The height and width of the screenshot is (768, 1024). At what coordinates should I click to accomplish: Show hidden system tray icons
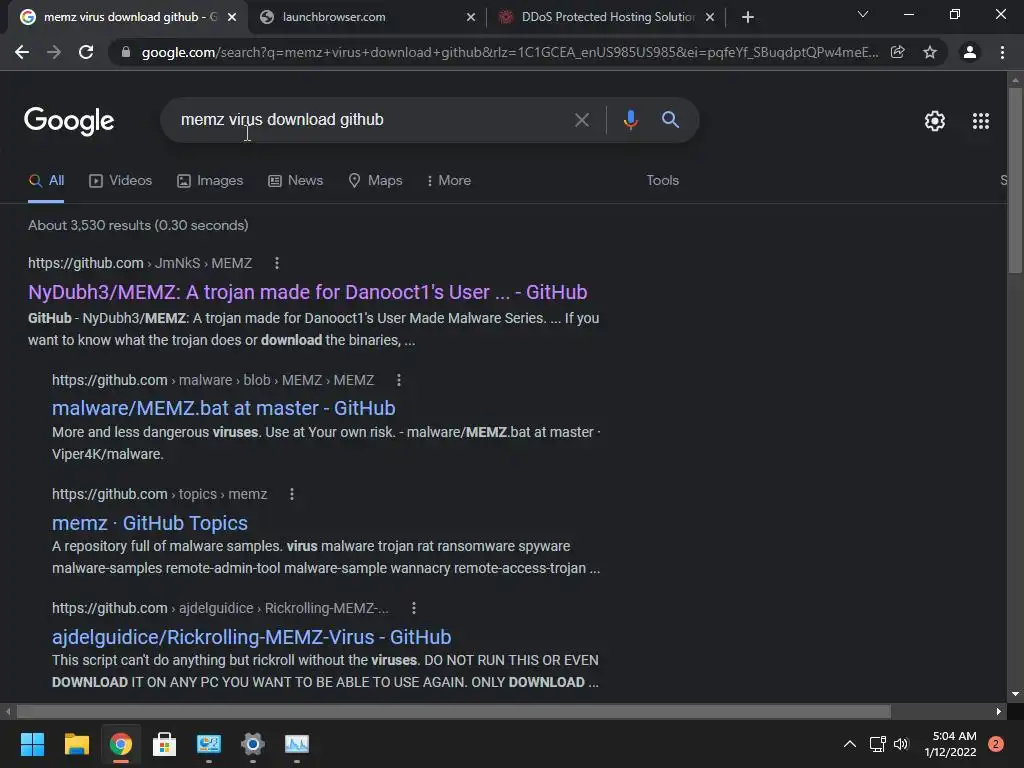(x=850, y=744)
